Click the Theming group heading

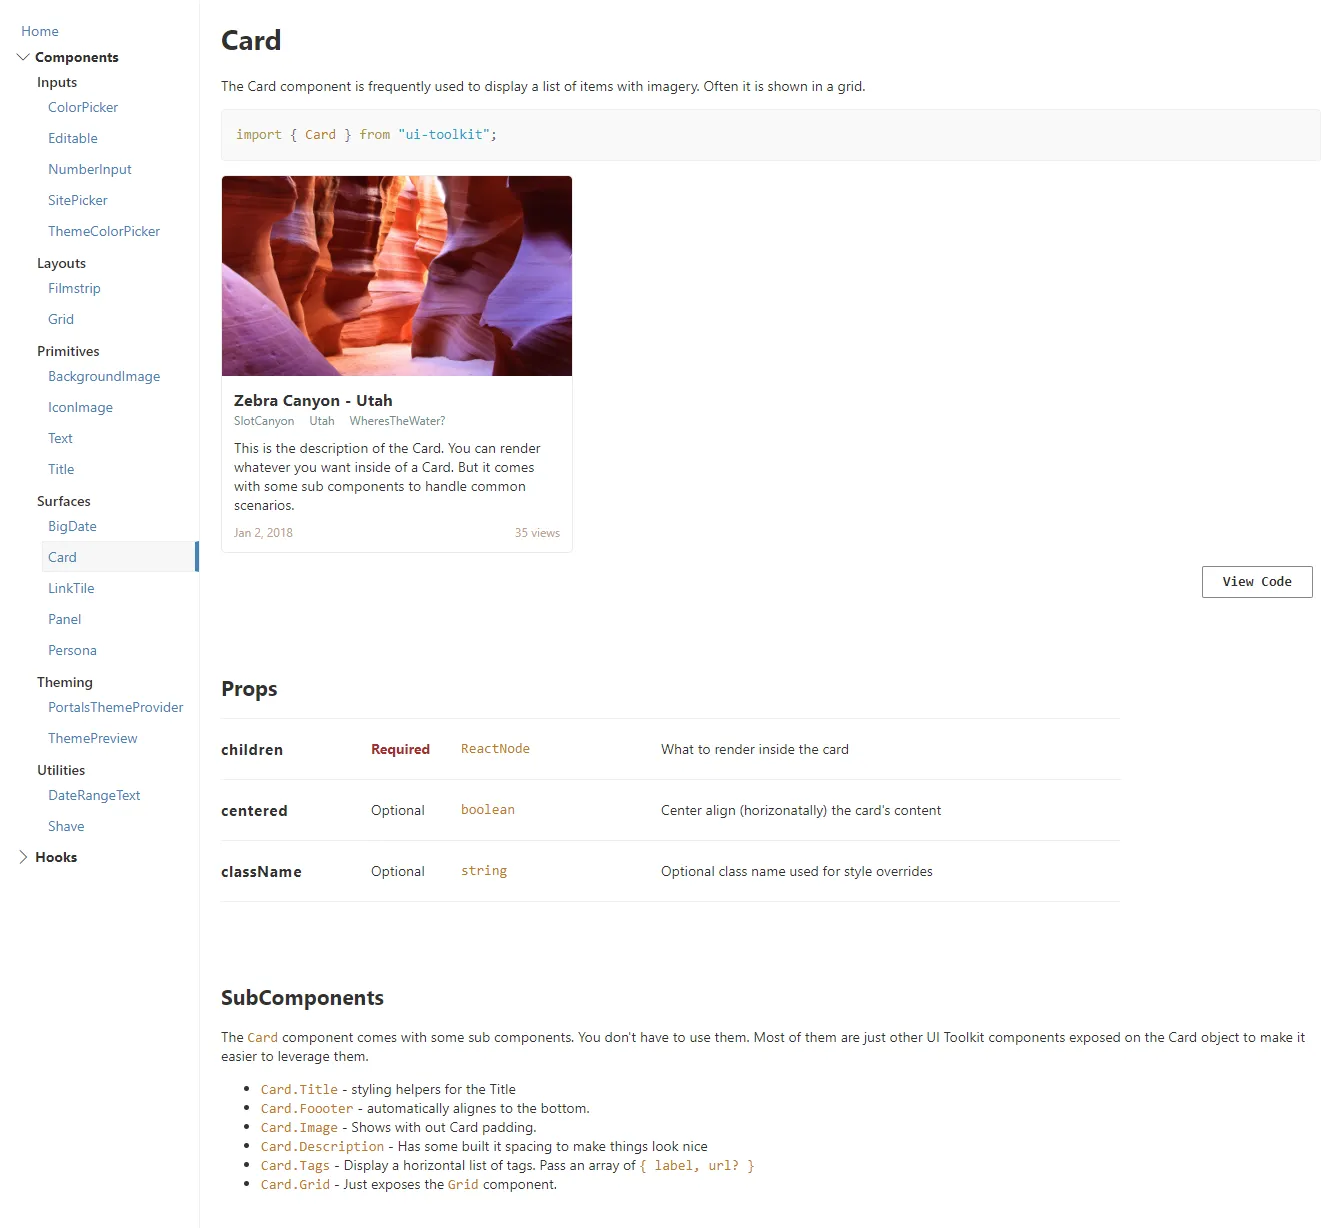[x=65, y=682]
